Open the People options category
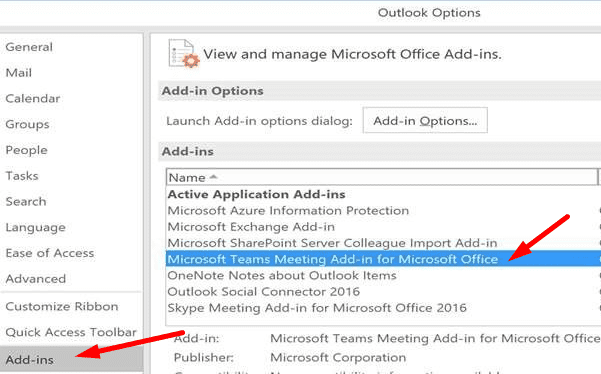Viewport: 601px width, 374px height. point(26,150)
